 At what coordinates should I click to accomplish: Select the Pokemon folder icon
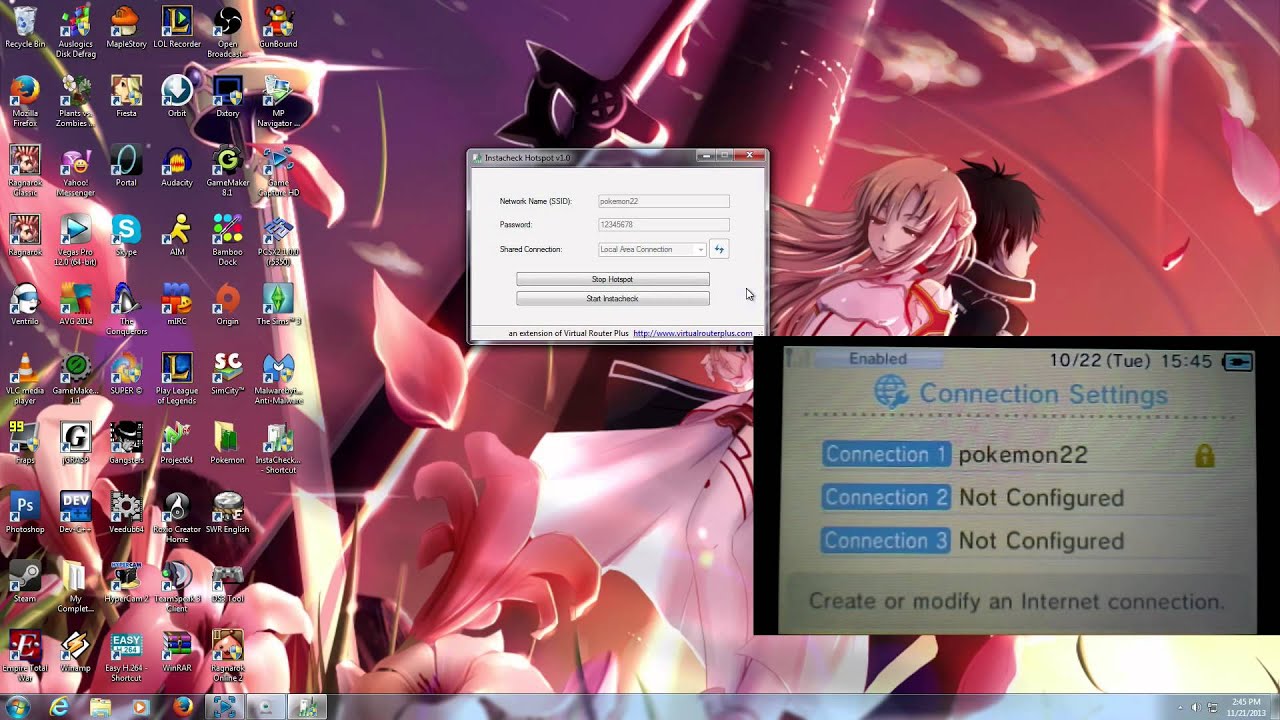click(x=227, y=442)
